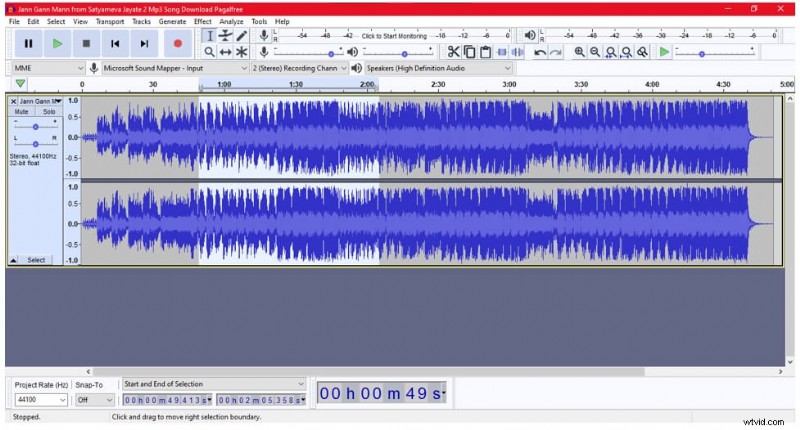Click the large audio position display
The image size is (800, 430).
(x=382, y=393)
